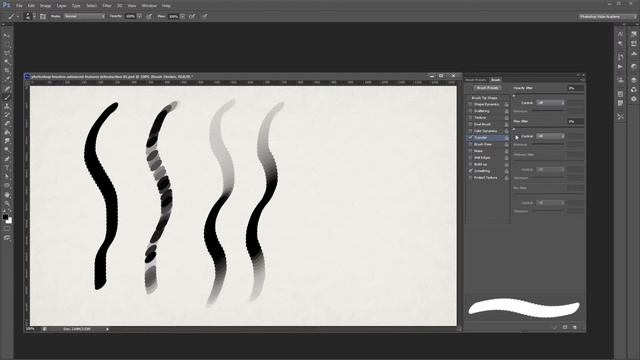This screenshot has height=360, width=640.
Task: Select the Blur tool
Action: point(7,141)
